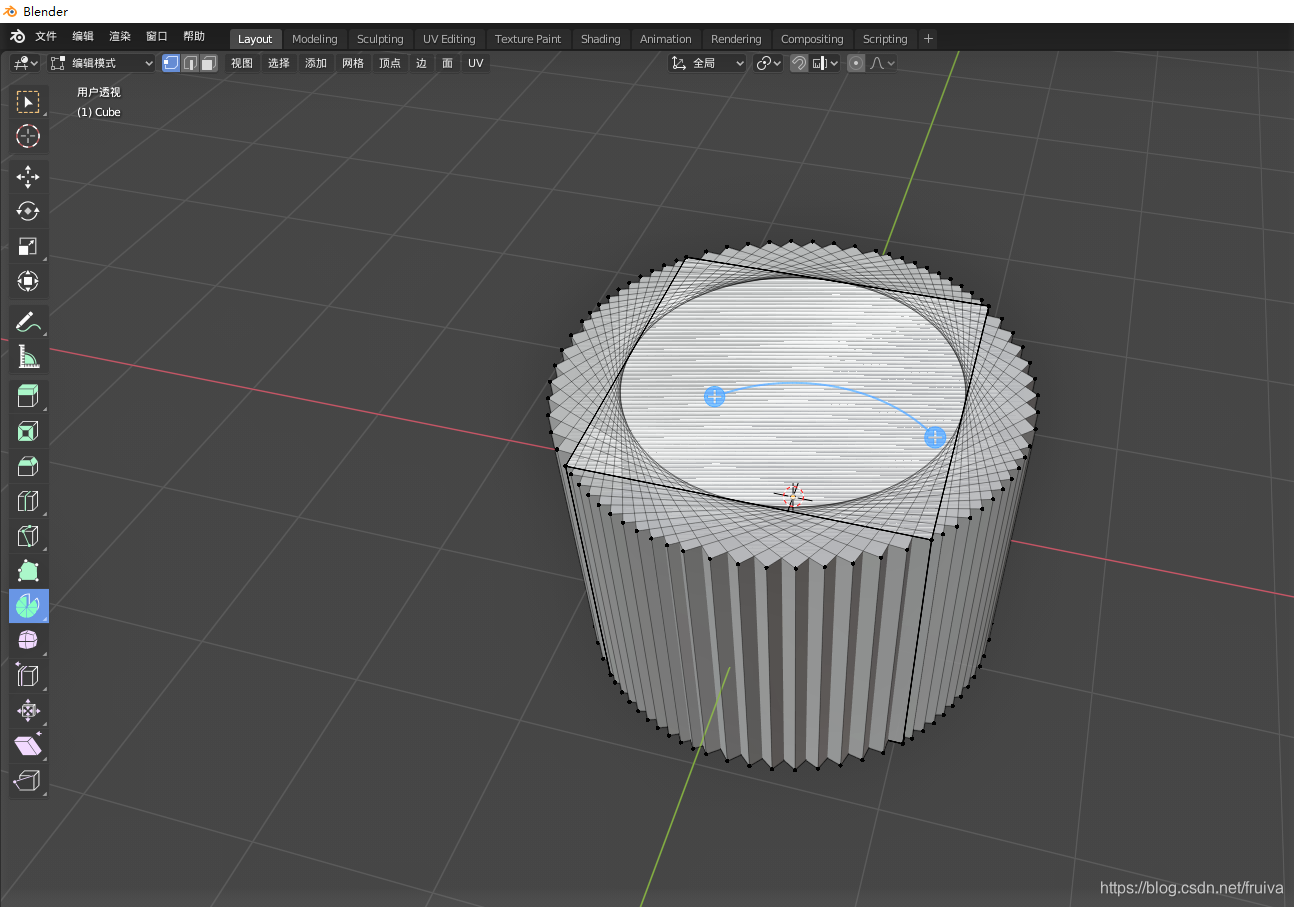This screenshot has width=1294, height=907.
Task: Select the Loop Cut tool
Action: (28, 502)
